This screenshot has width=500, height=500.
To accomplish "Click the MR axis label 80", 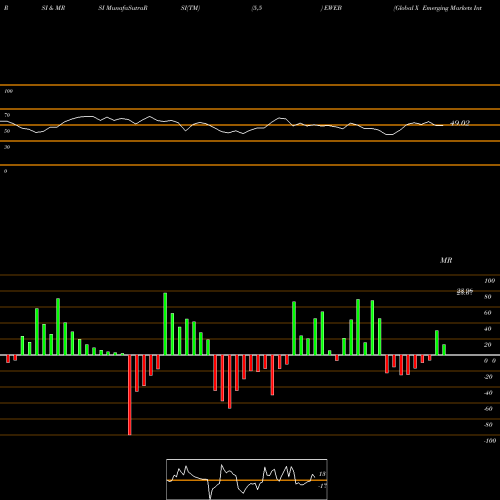I will tap(488, 297).
